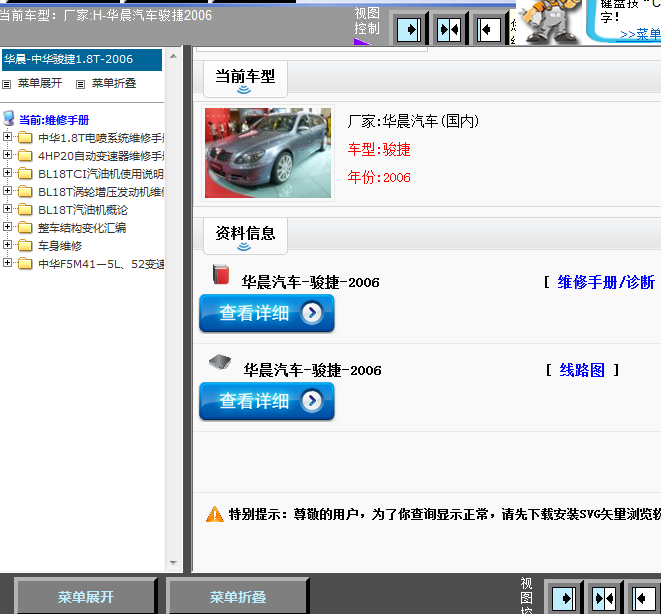
Task: Open the 线路图 link
Action: 582,370
